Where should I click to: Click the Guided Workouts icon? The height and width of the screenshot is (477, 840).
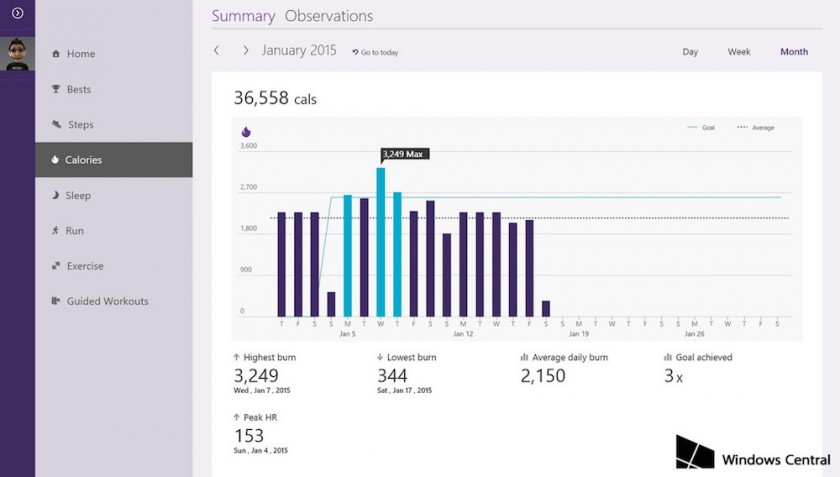click(56, 301)
